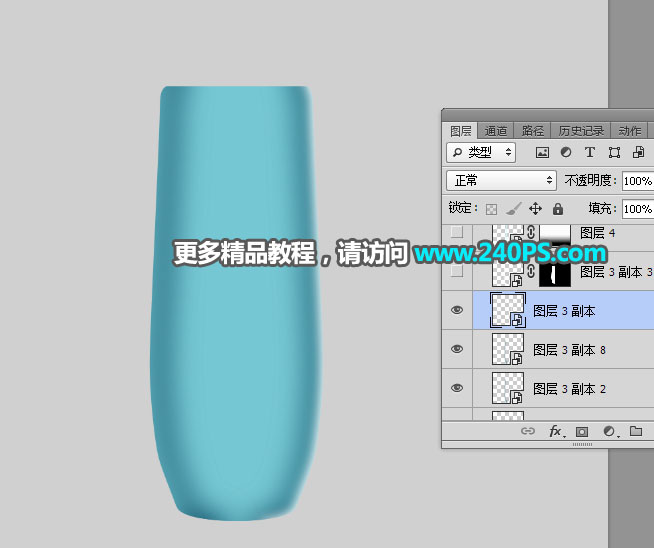Toggle lock position move icon

pos(536,208)
